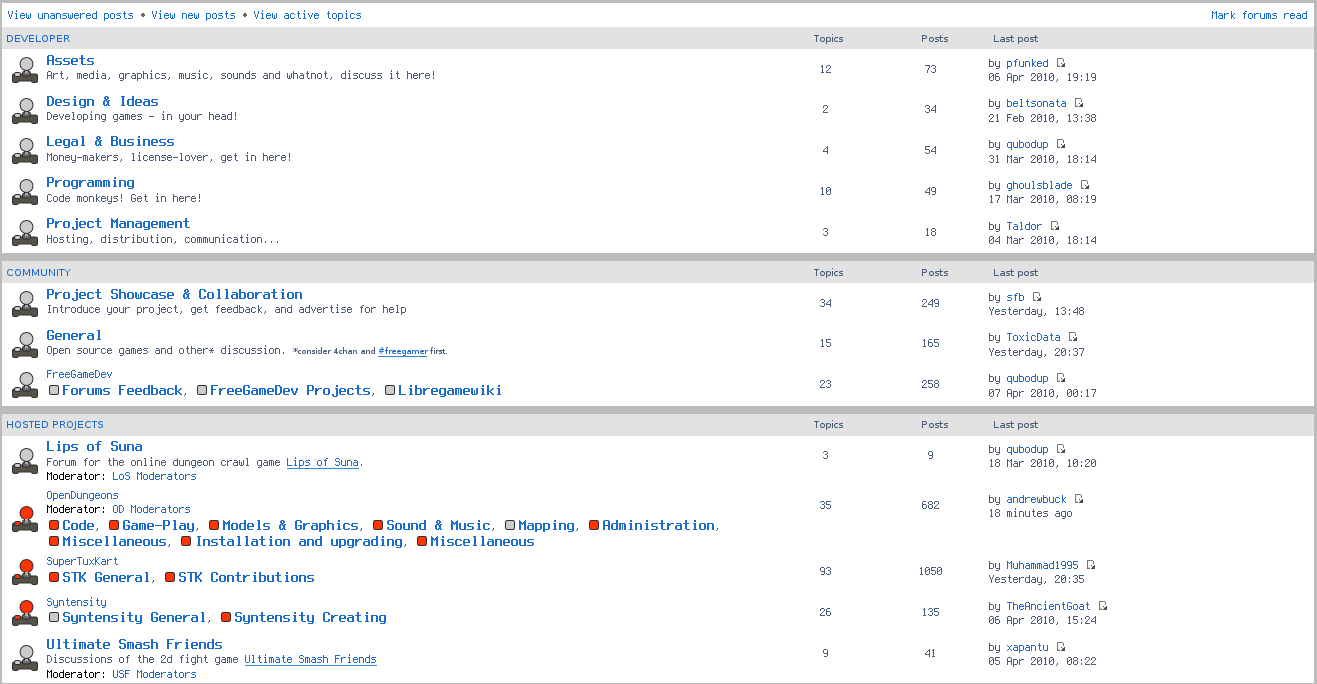Follow the #freegamer link in General
Screen dimensions: 1317x684
coord(402,352)
